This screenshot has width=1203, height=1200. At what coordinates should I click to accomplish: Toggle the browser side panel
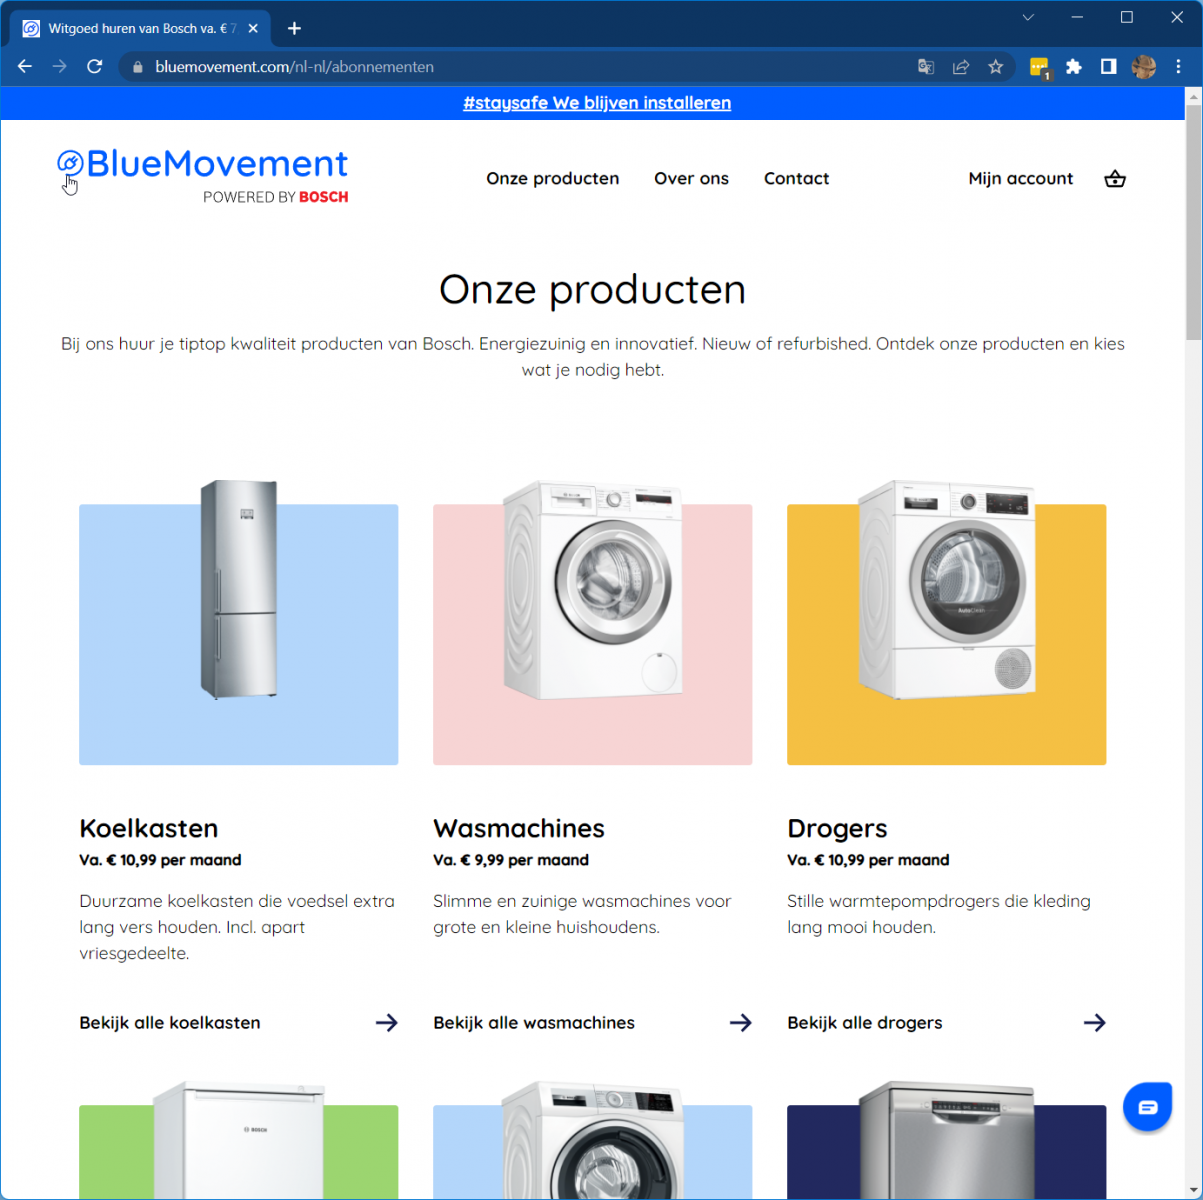point(1109,67)
